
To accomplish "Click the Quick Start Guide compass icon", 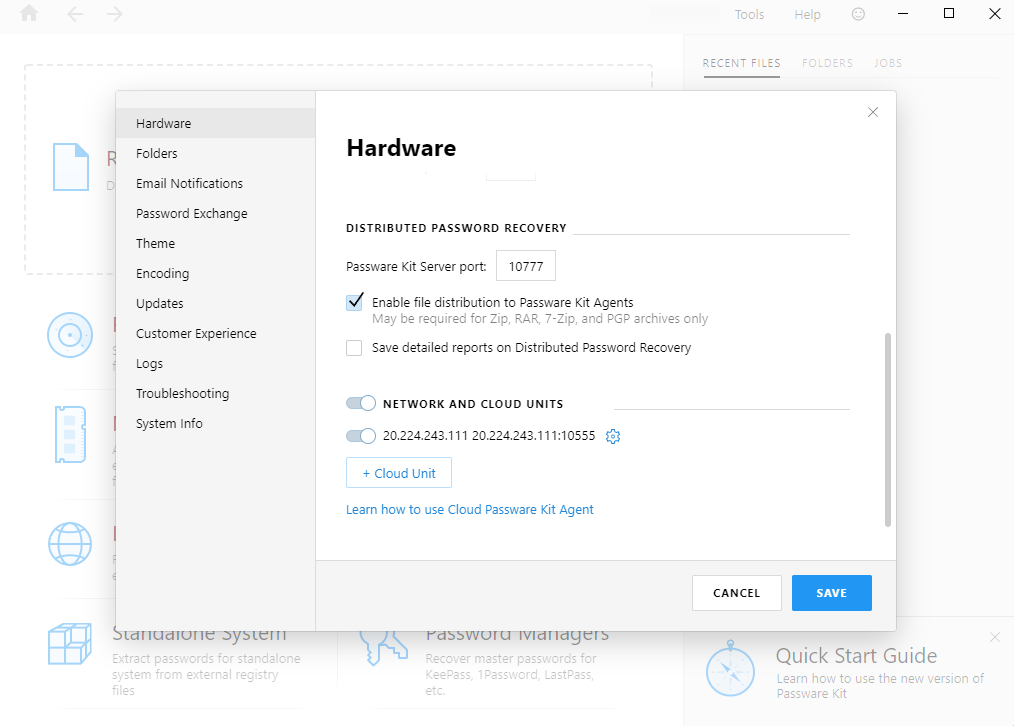I will pyautogui.click(x=730, y=668).
